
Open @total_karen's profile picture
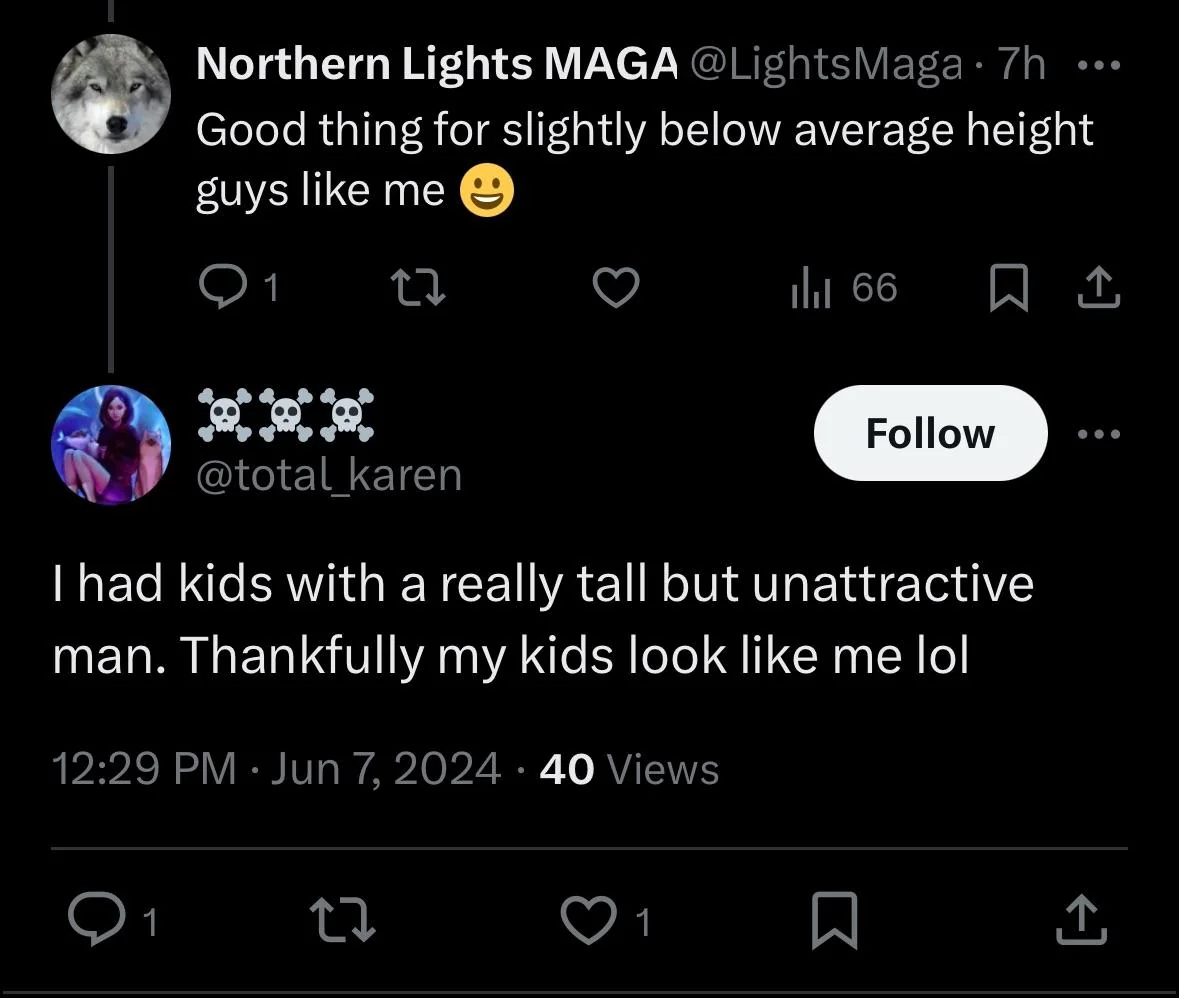111,444
